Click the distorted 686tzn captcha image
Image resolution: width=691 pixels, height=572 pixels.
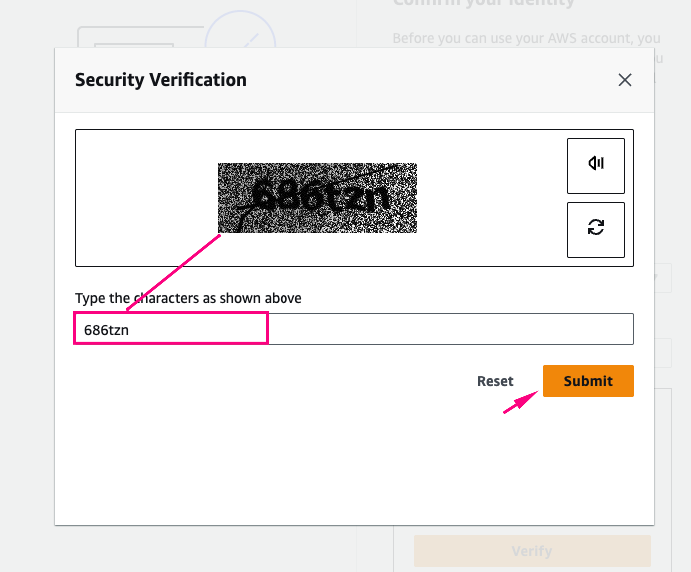pos(317,198)
